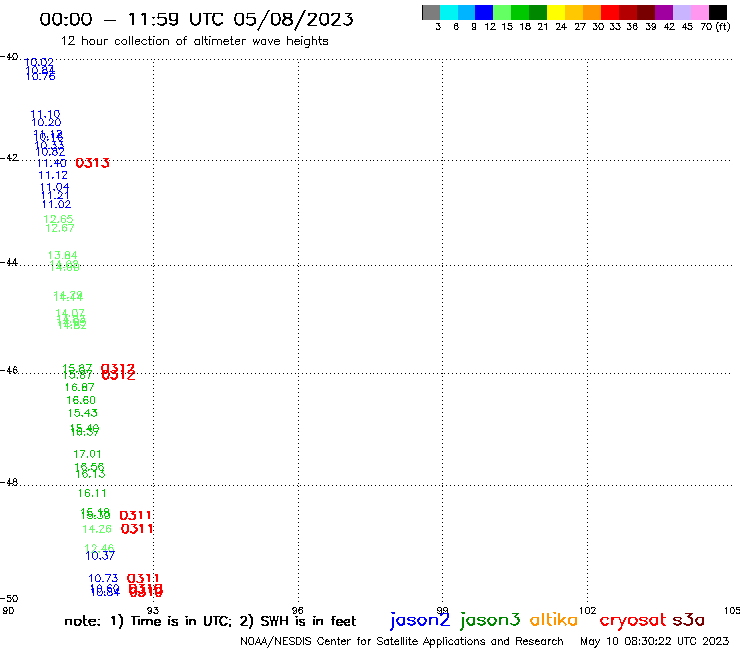This screenshot has width=740, height=650.
Task: Click the '-48' latitude axis label
Action: (x=9, y=482)
